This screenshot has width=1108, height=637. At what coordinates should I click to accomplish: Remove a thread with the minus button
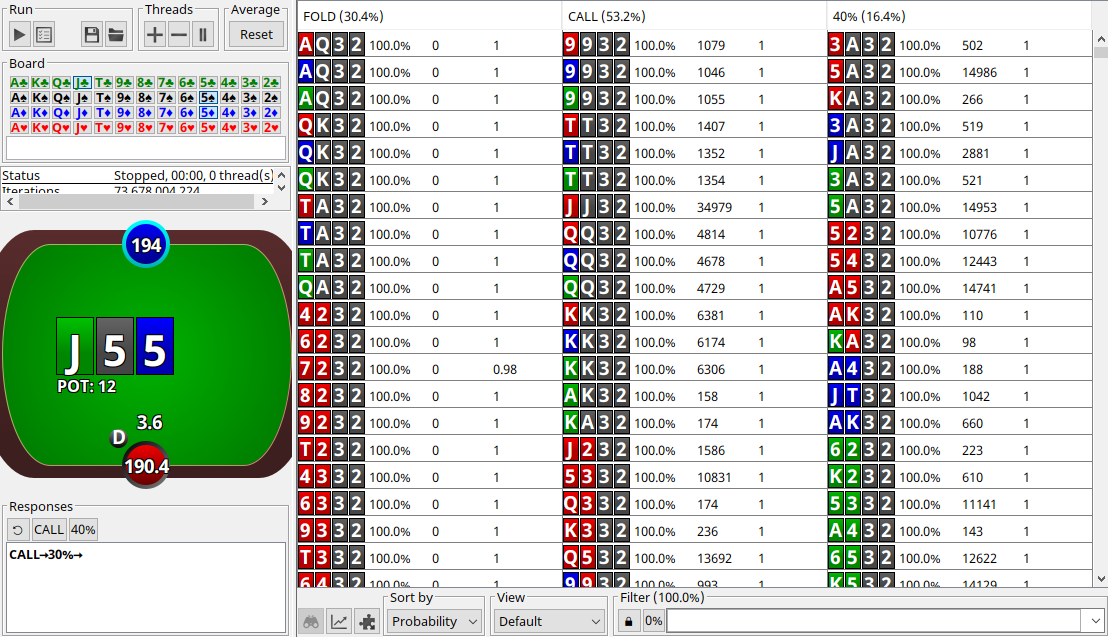[179, 35]
